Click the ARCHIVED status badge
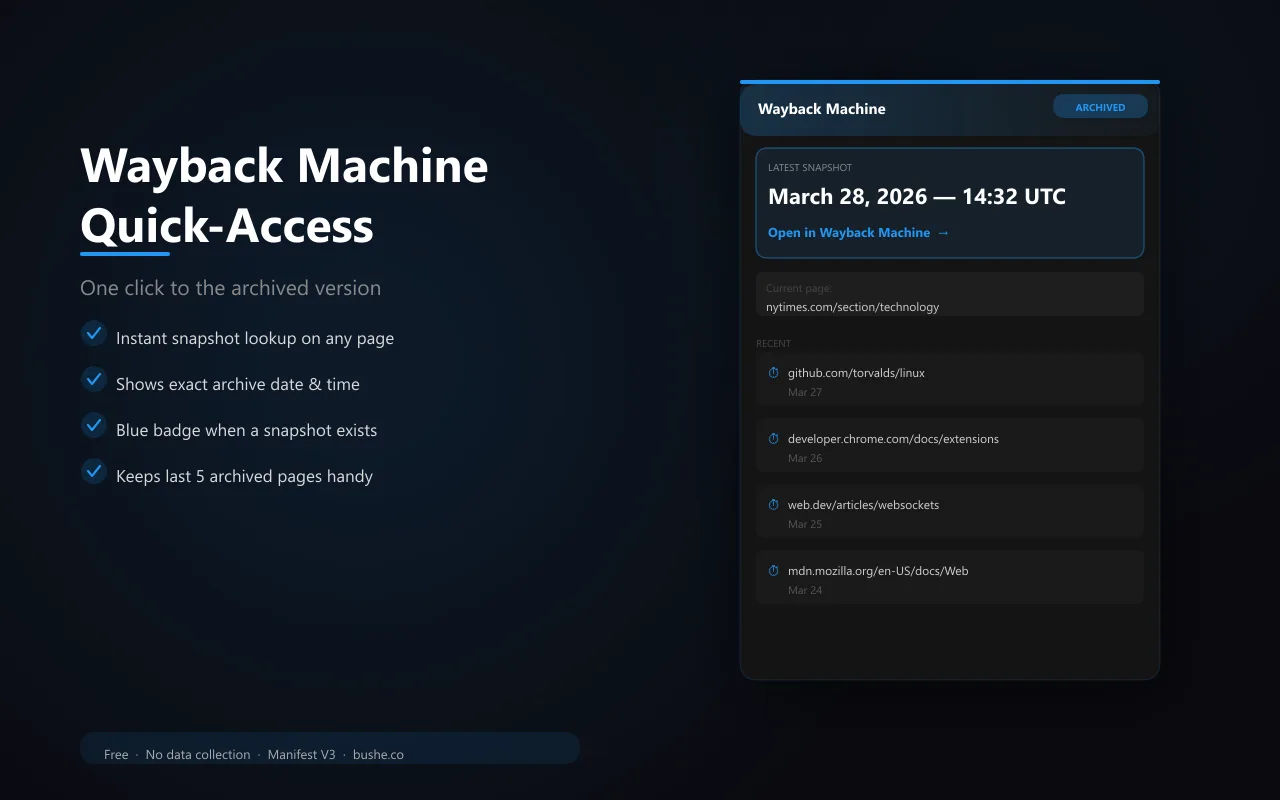 tap(1100, 107)
